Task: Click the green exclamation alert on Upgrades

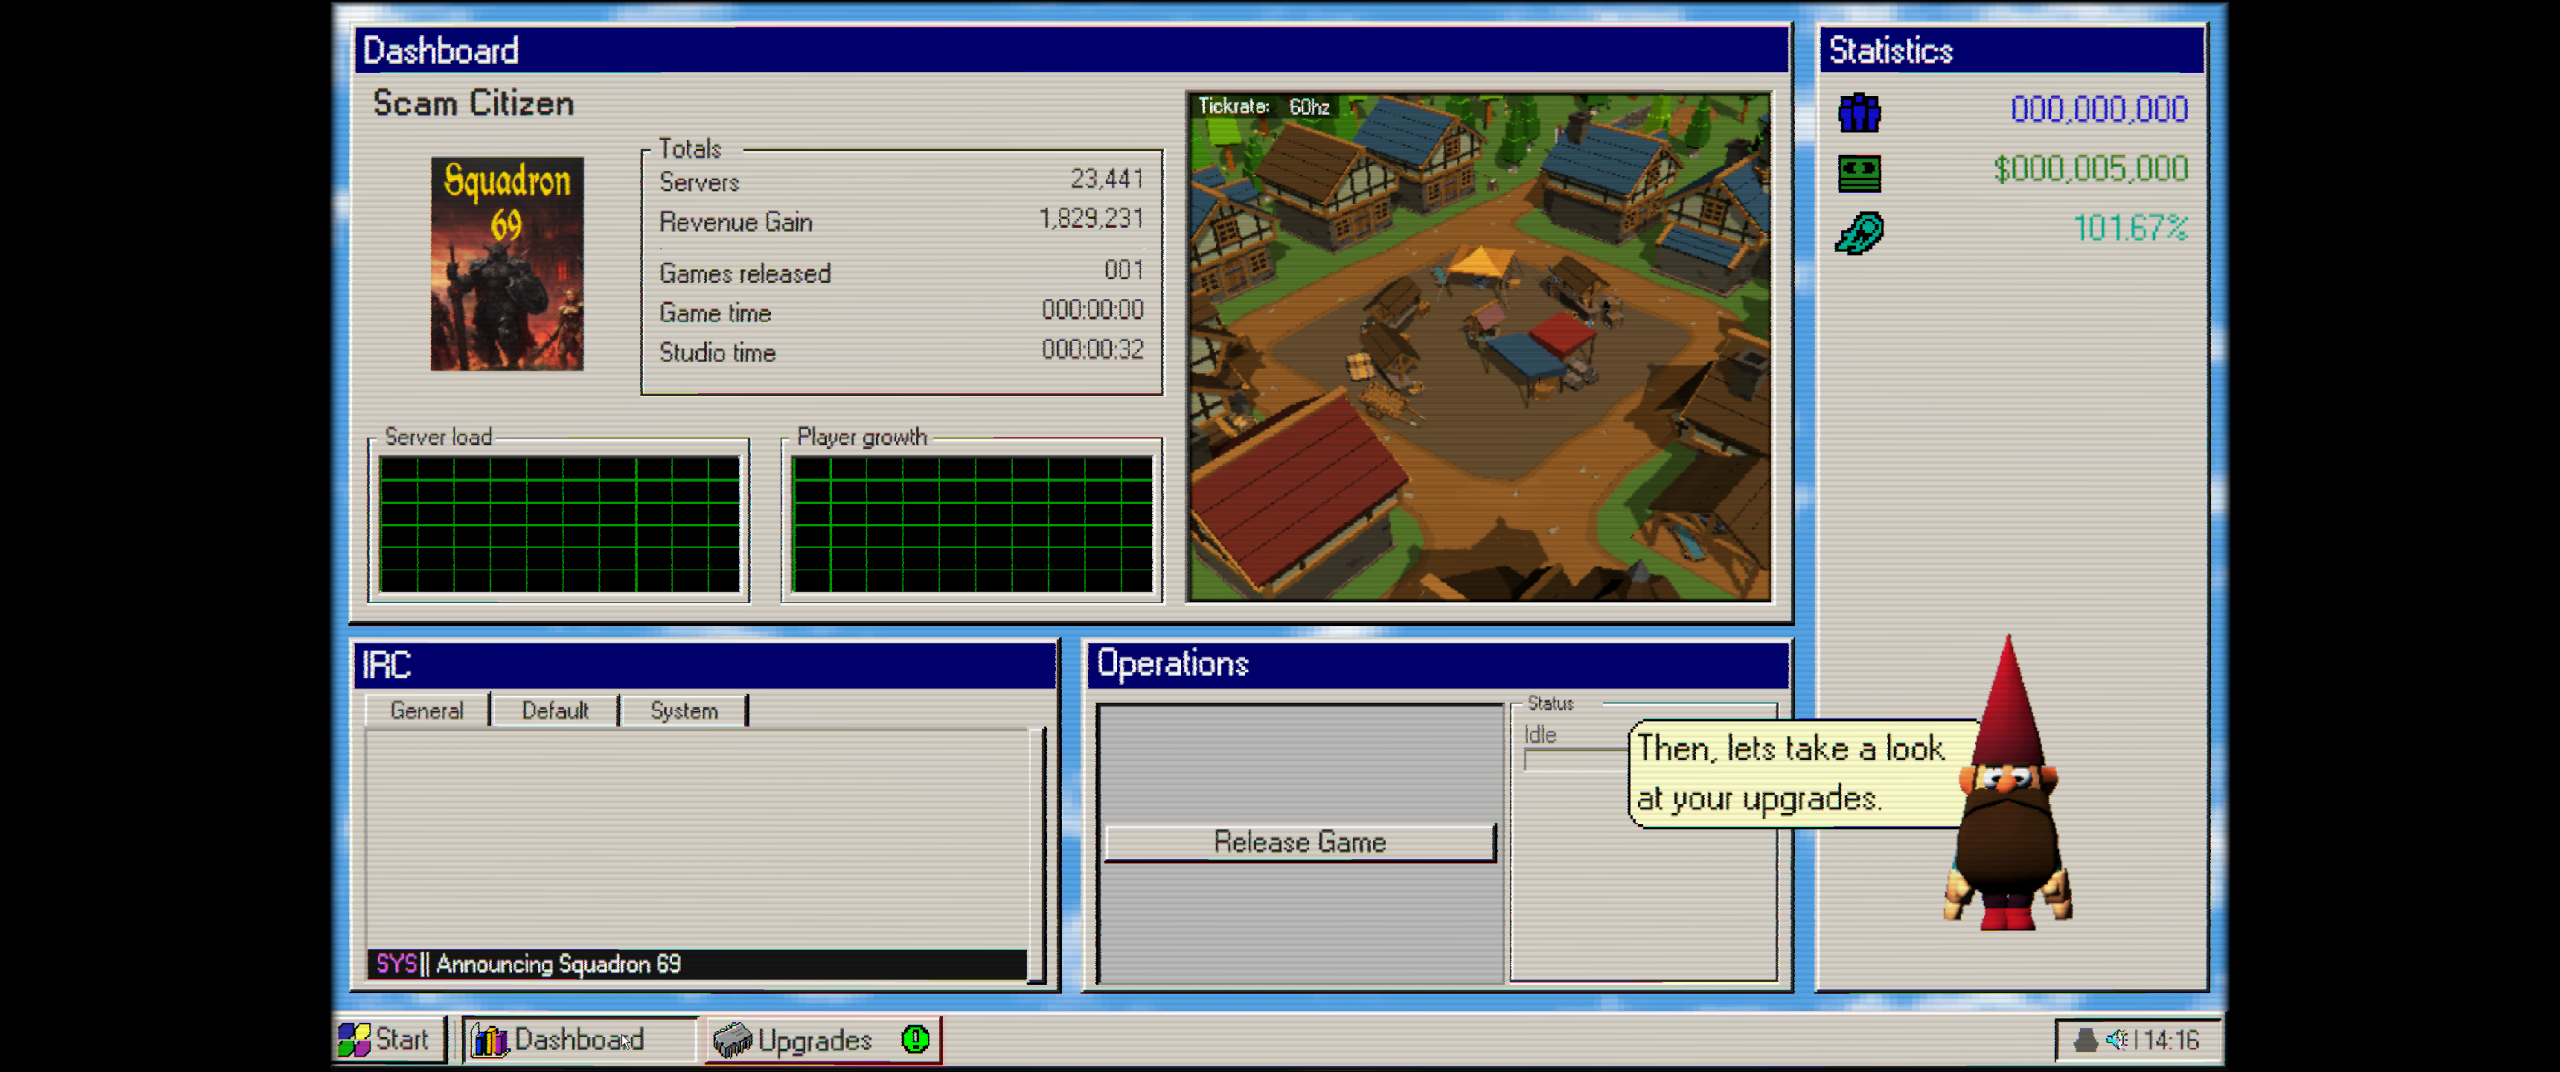Action: 914,1040
